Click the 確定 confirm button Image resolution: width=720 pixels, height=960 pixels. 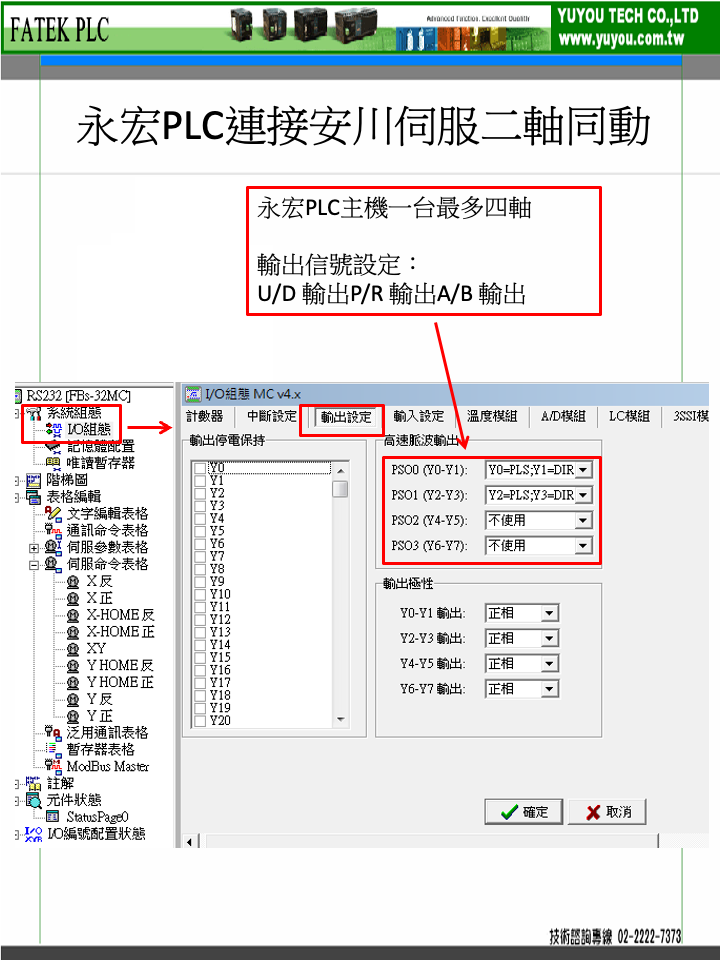tap(525, 812)
